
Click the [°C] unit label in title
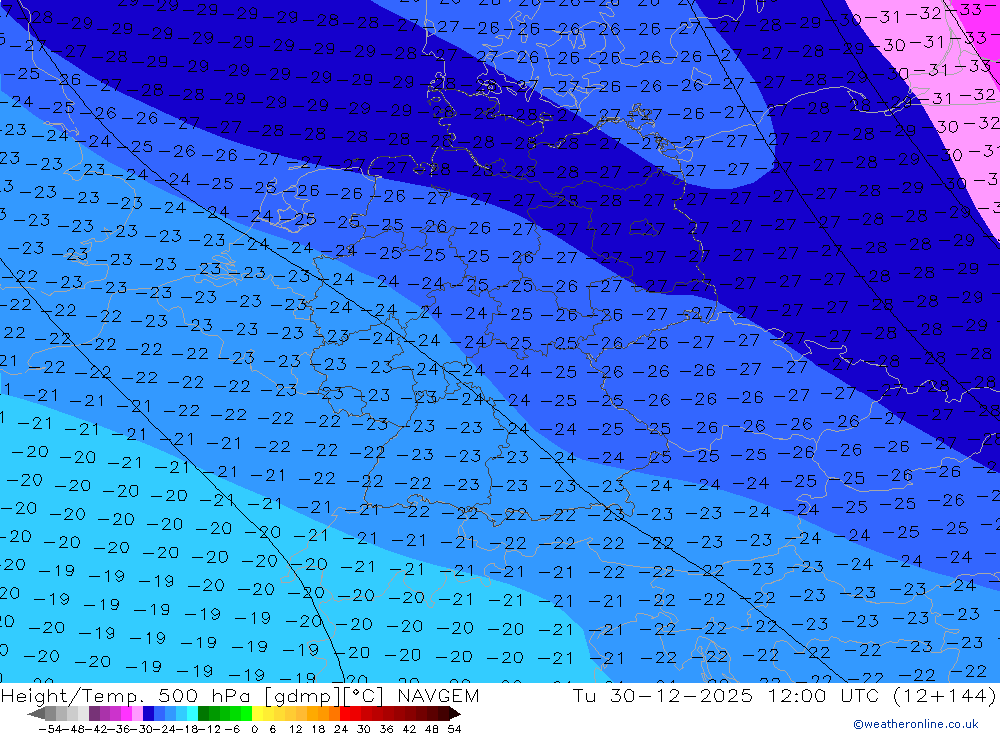click(364, 696)
